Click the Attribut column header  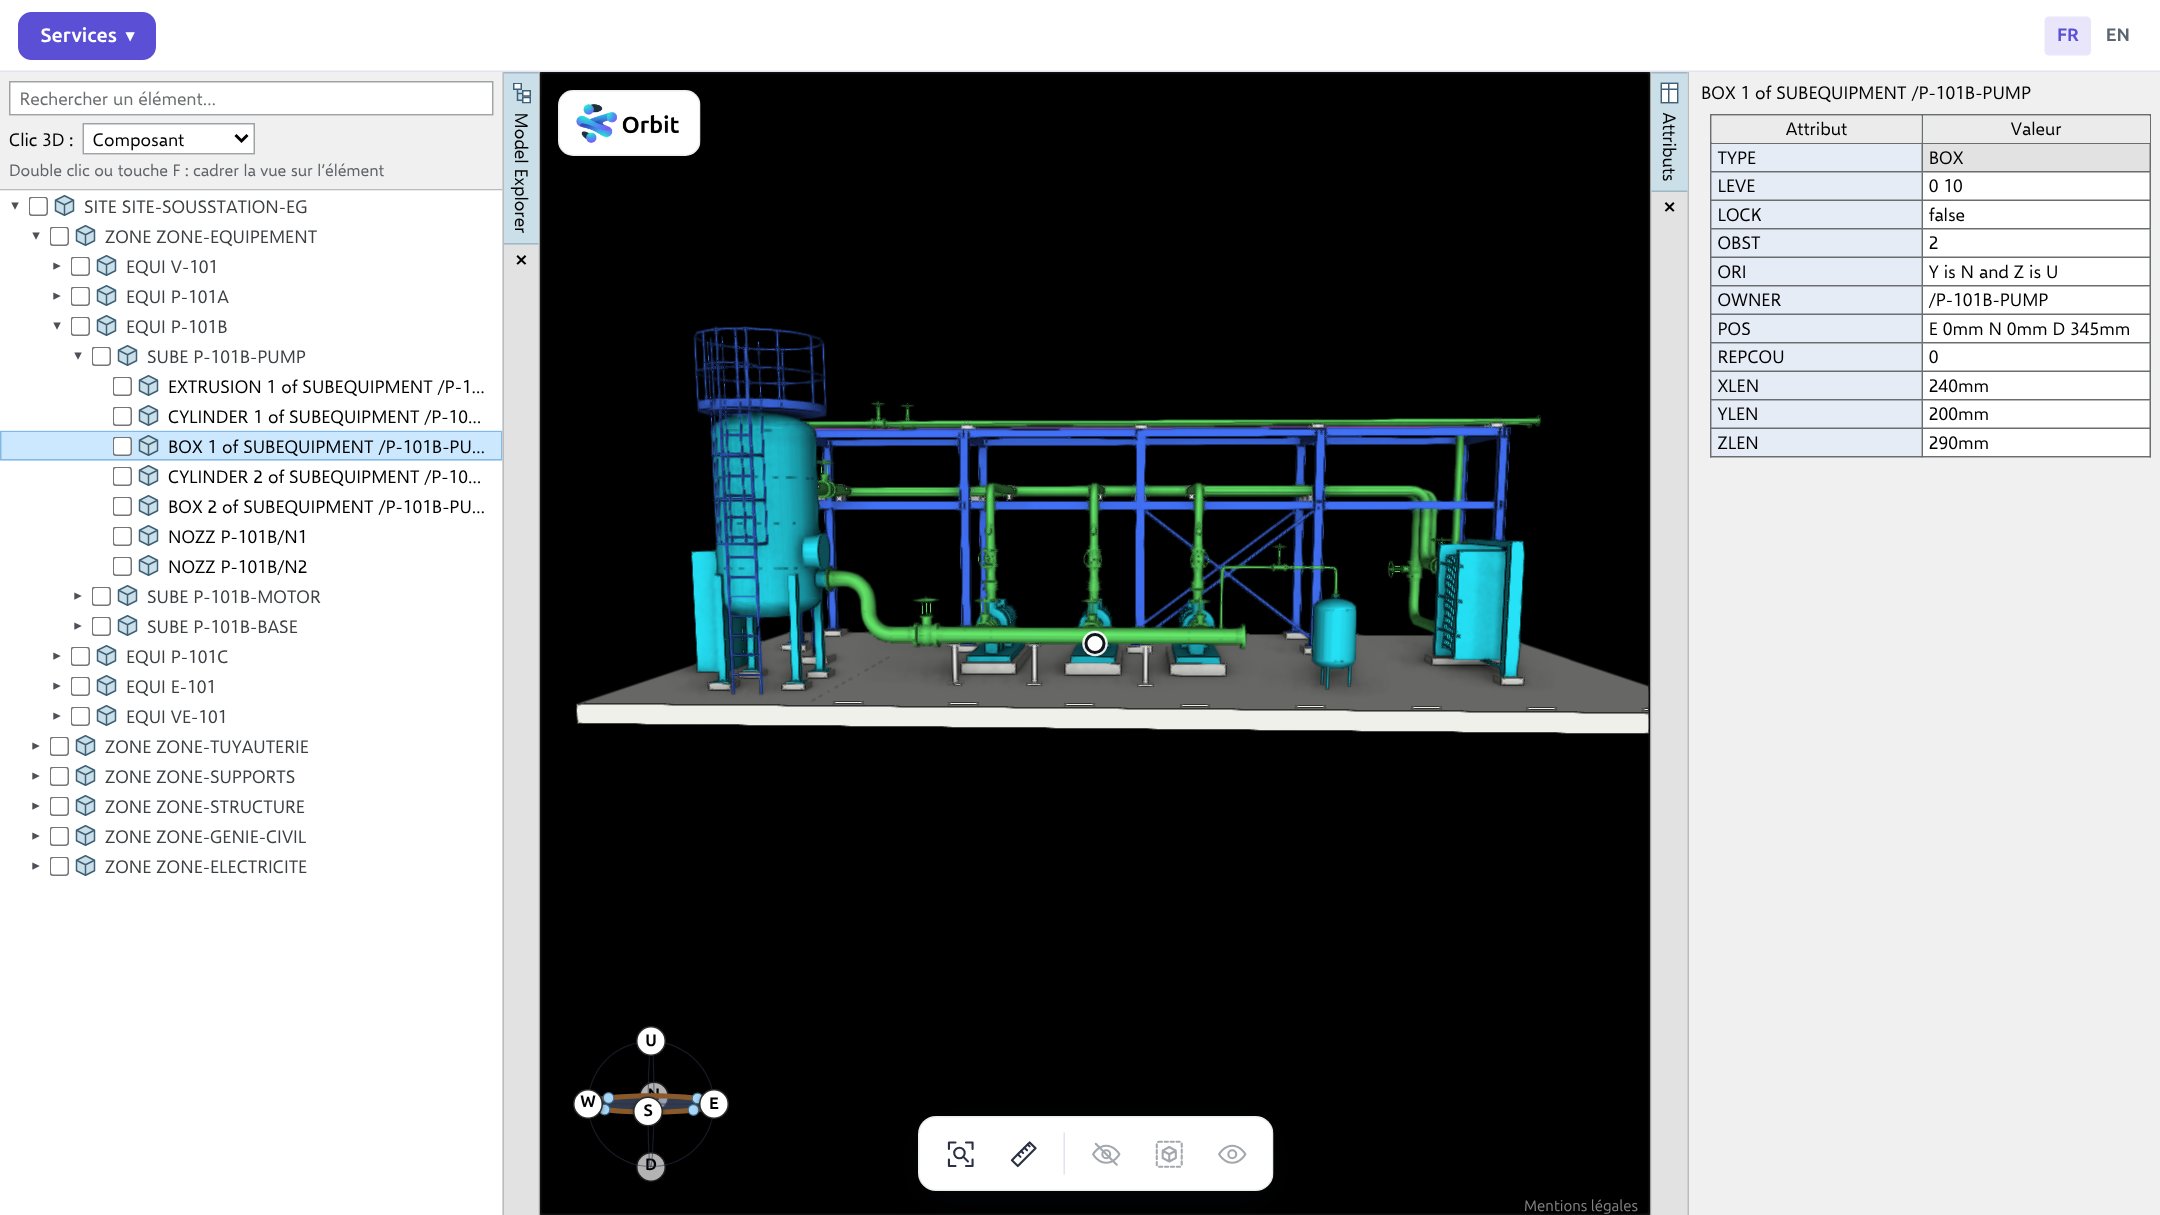(1816, 129)
